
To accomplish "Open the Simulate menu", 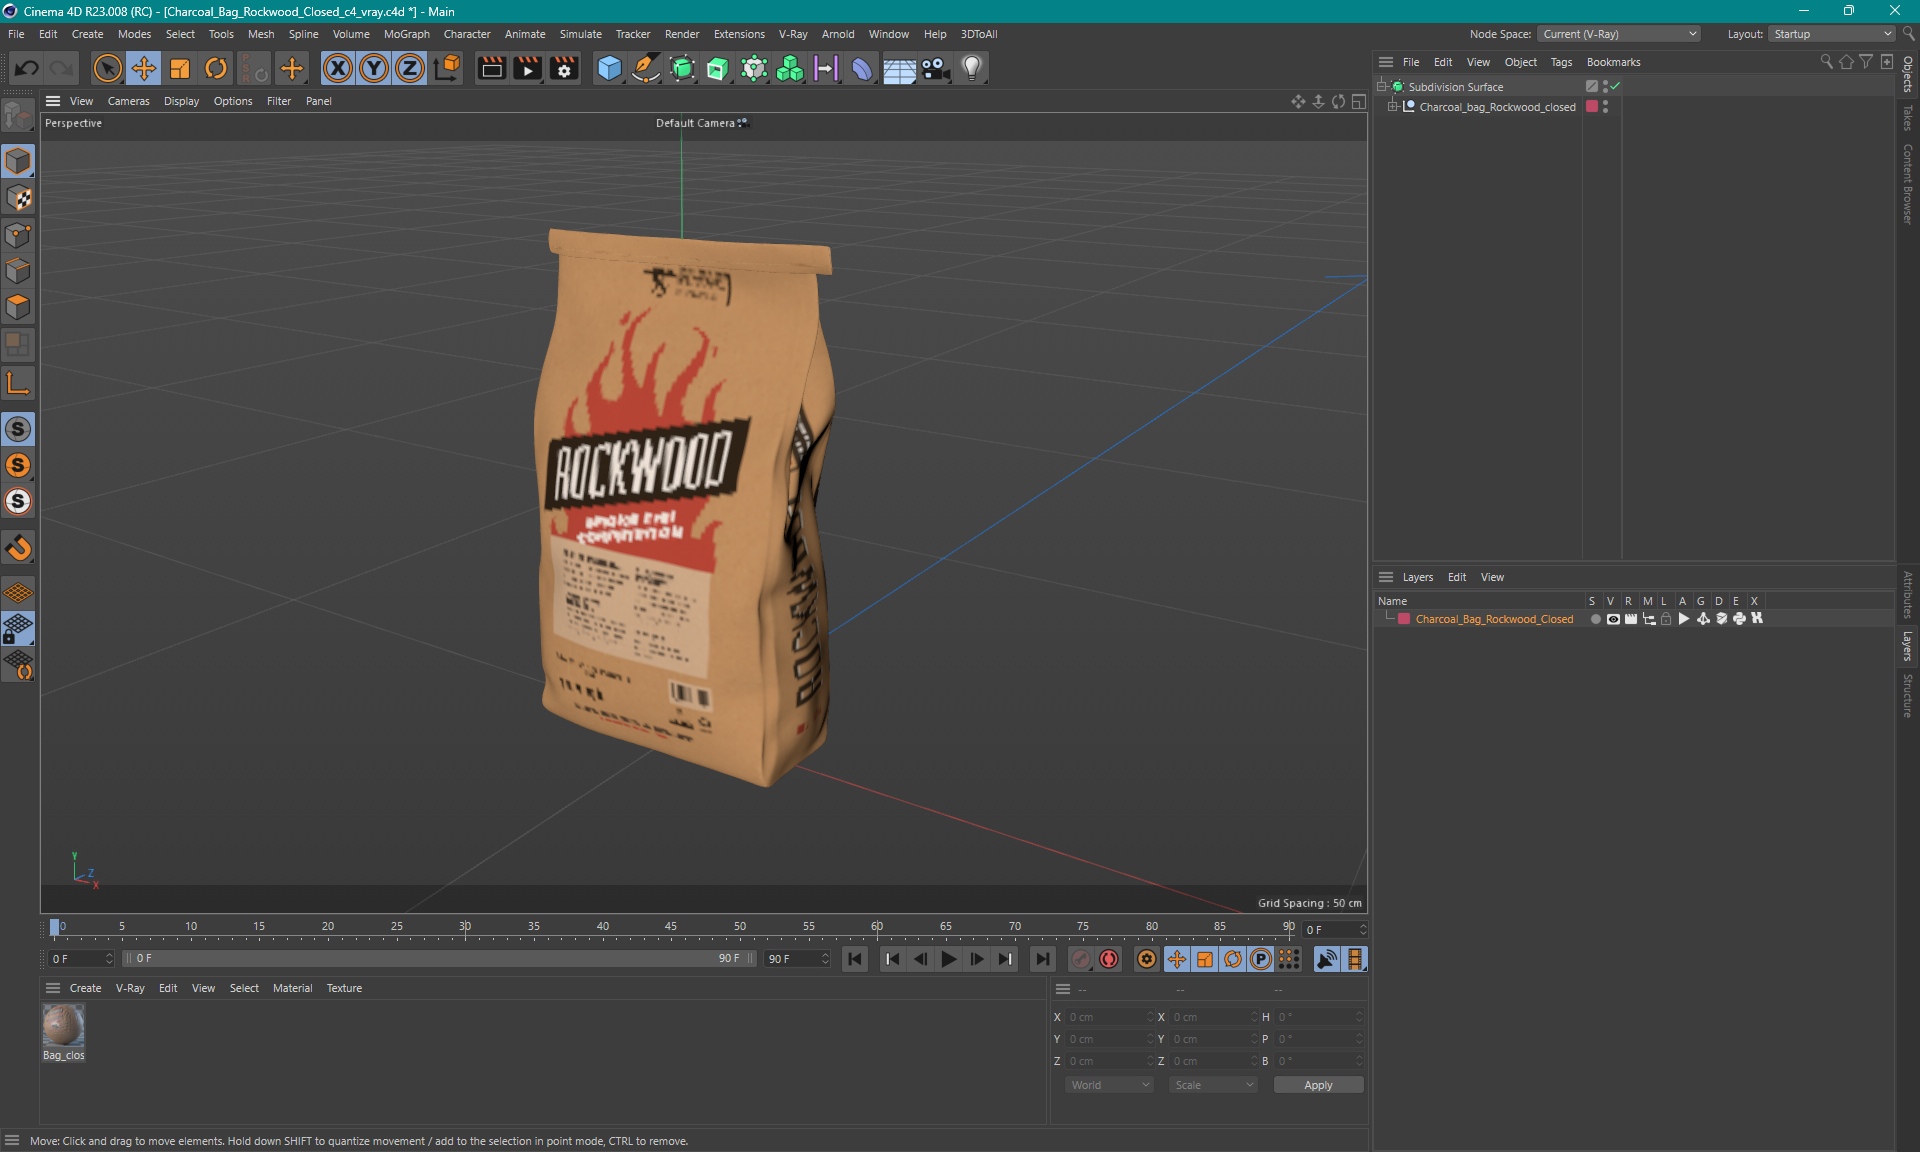I will click(580, 34).
